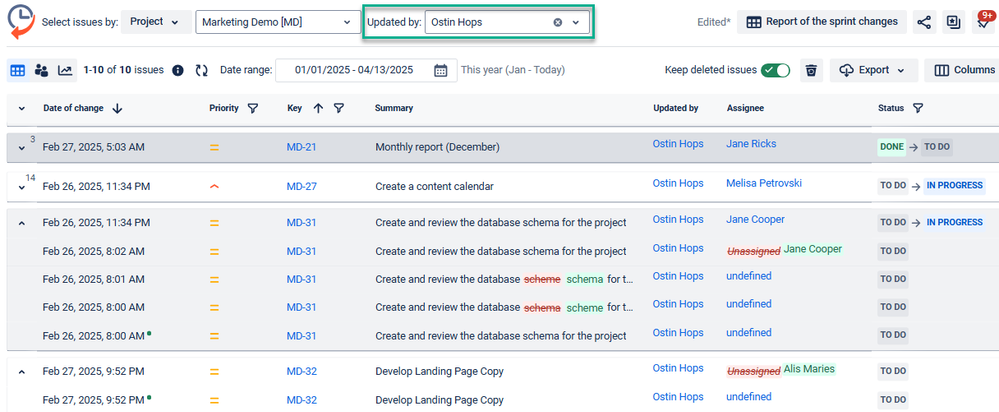Open MD-32 link at first 9:52 PM row
The width and height of the screenshot is (999, 412).
click(301, 372)
